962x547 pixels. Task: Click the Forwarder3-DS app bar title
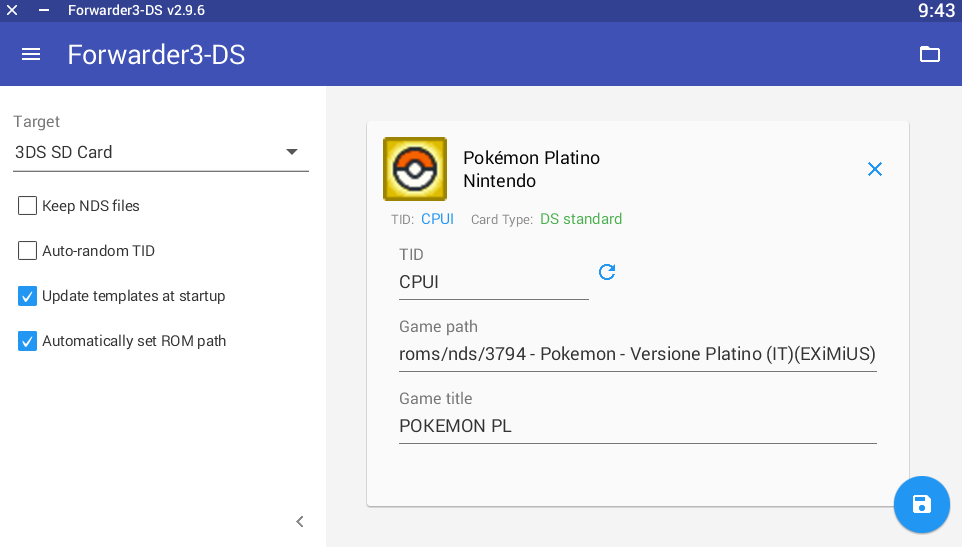[156, 55]
